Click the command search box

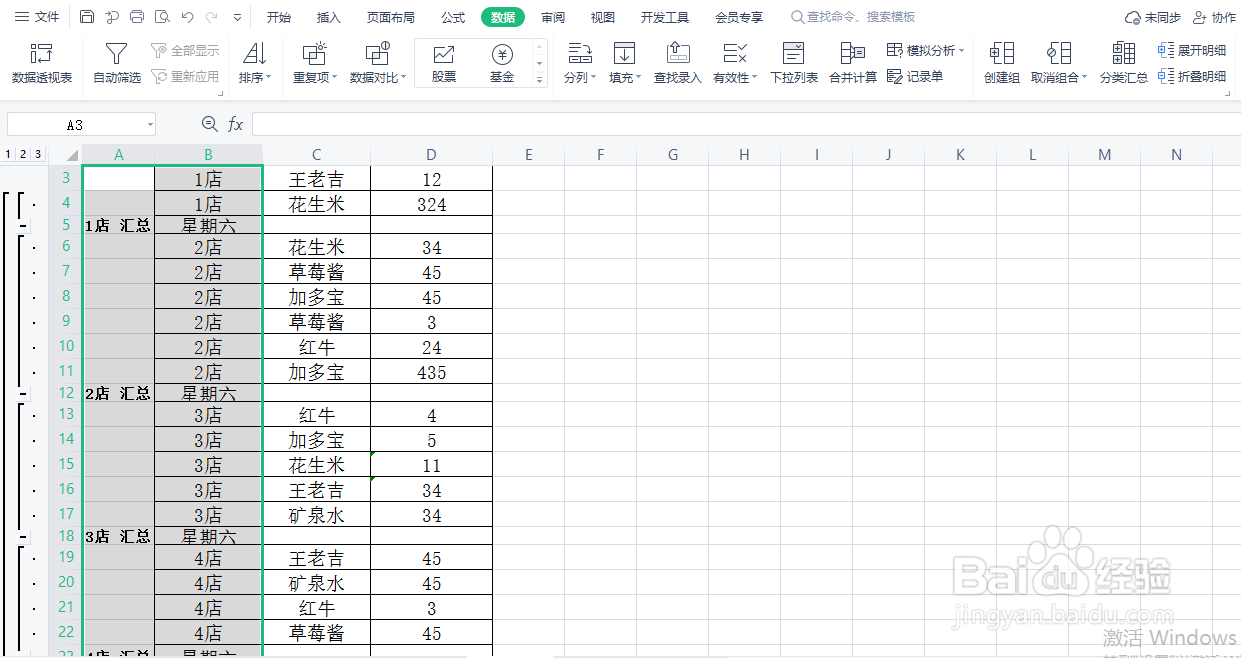point(853,17)
